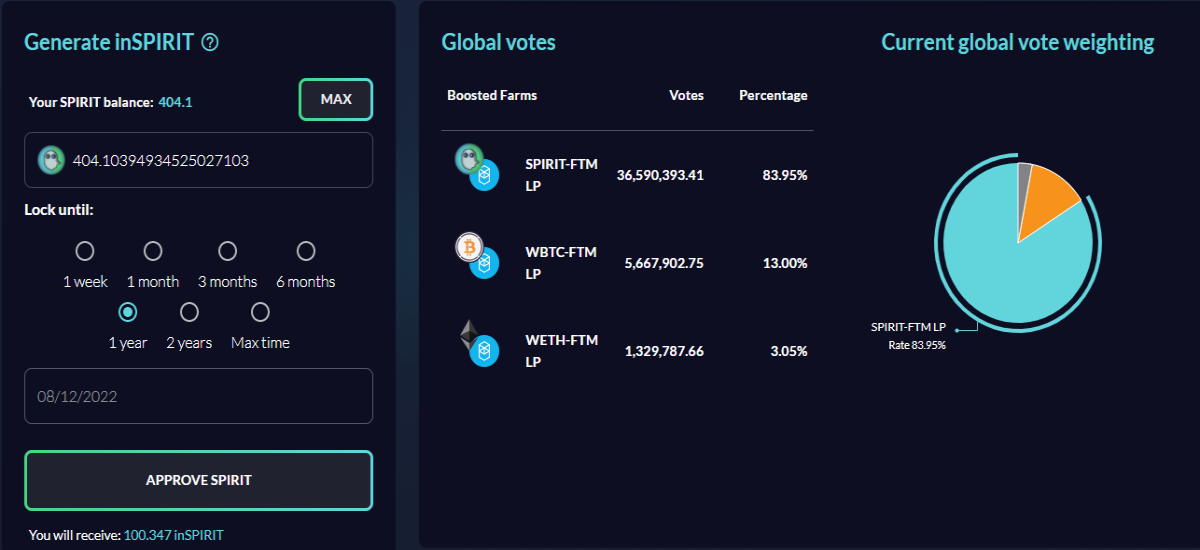Click the SPIRIT-FTM LP pair icon

coord(477,167)
